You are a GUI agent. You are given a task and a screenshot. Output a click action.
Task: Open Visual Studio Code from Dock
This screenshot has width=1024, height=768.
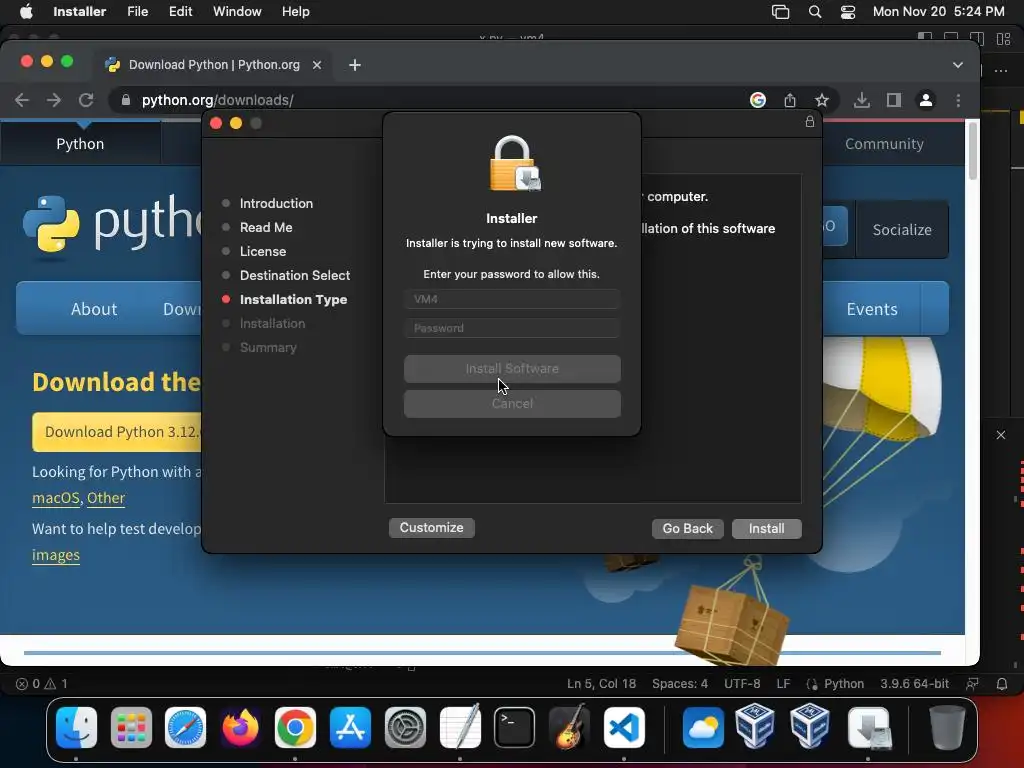coord(624,728)
